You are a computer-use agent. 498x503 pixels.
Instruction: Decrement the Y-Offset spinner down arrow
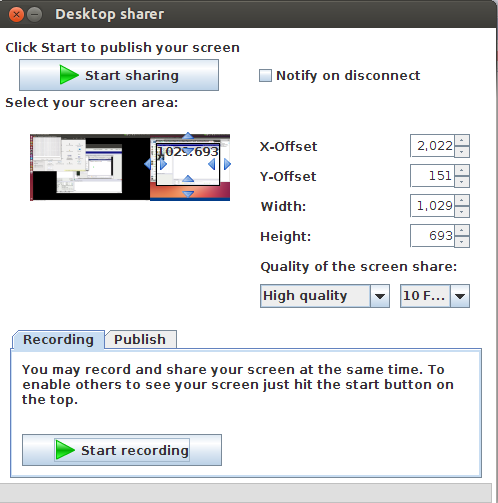click(x=462, y=182)
